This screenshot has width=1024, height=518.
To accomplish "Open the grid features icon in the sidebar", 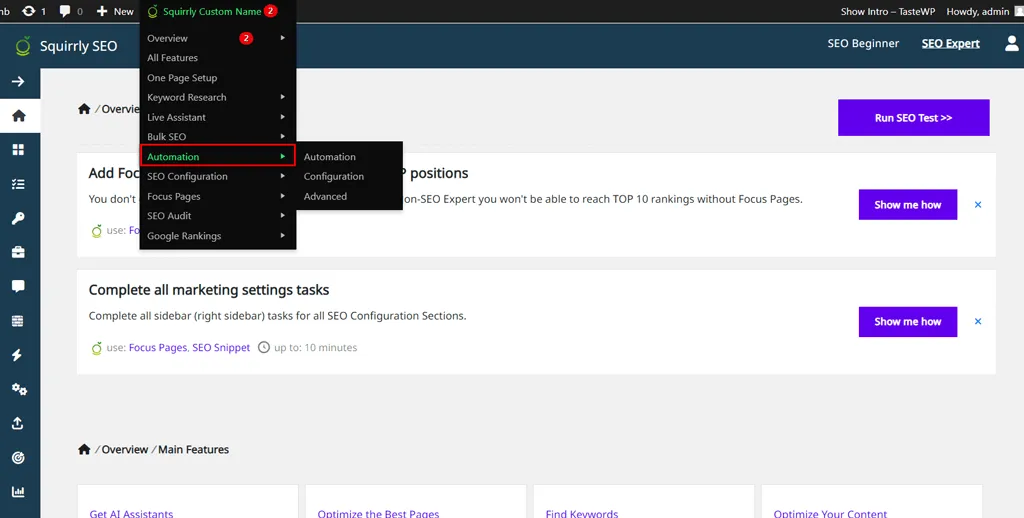I will point(18,150).
